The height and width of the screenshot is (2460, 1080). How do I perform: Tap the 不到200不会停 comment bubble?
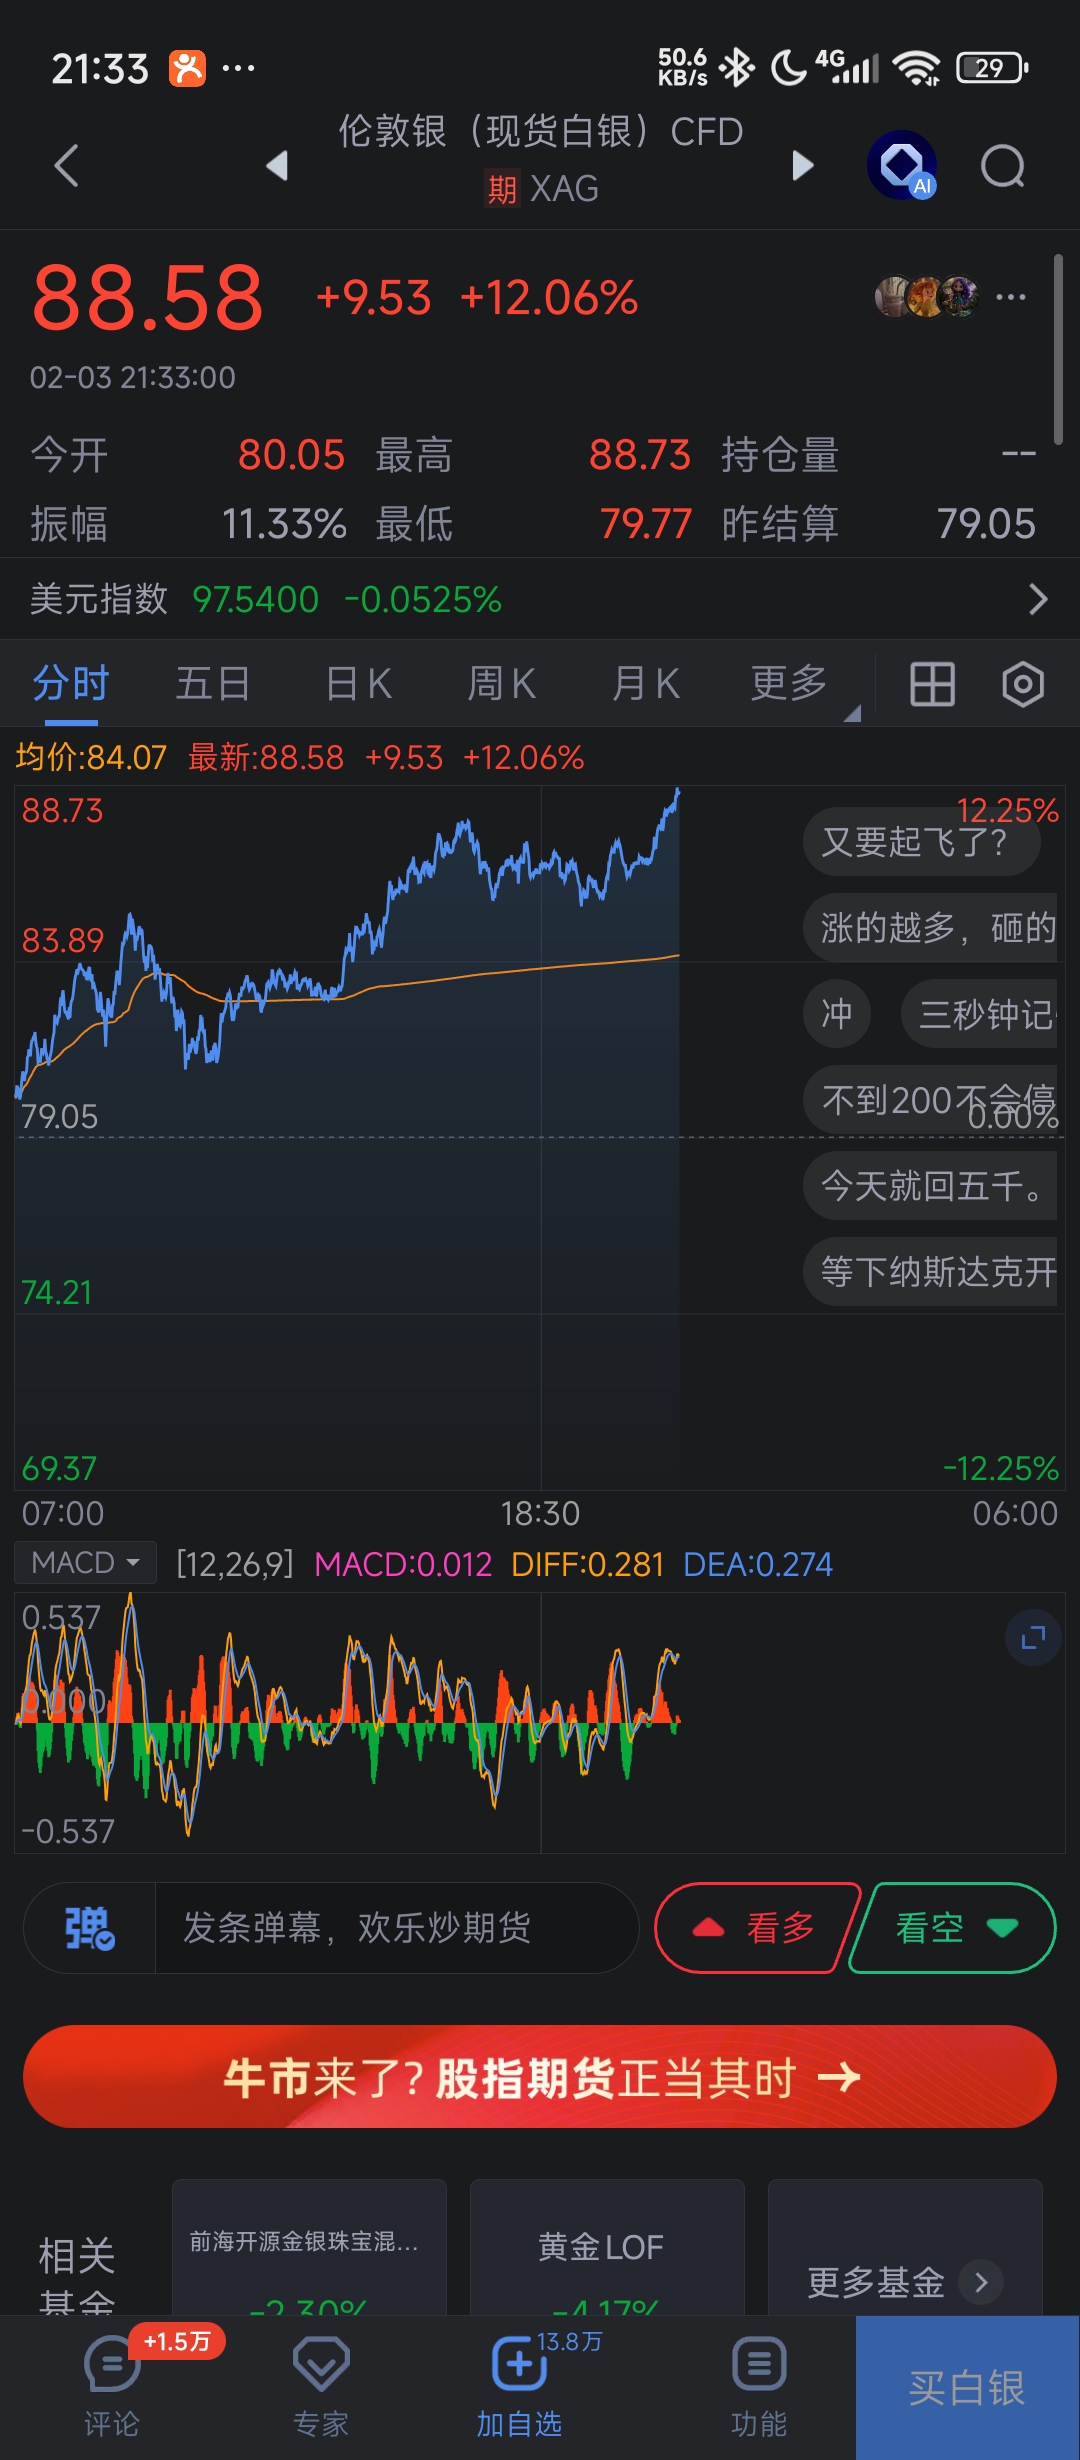(x=930, y=1099)
